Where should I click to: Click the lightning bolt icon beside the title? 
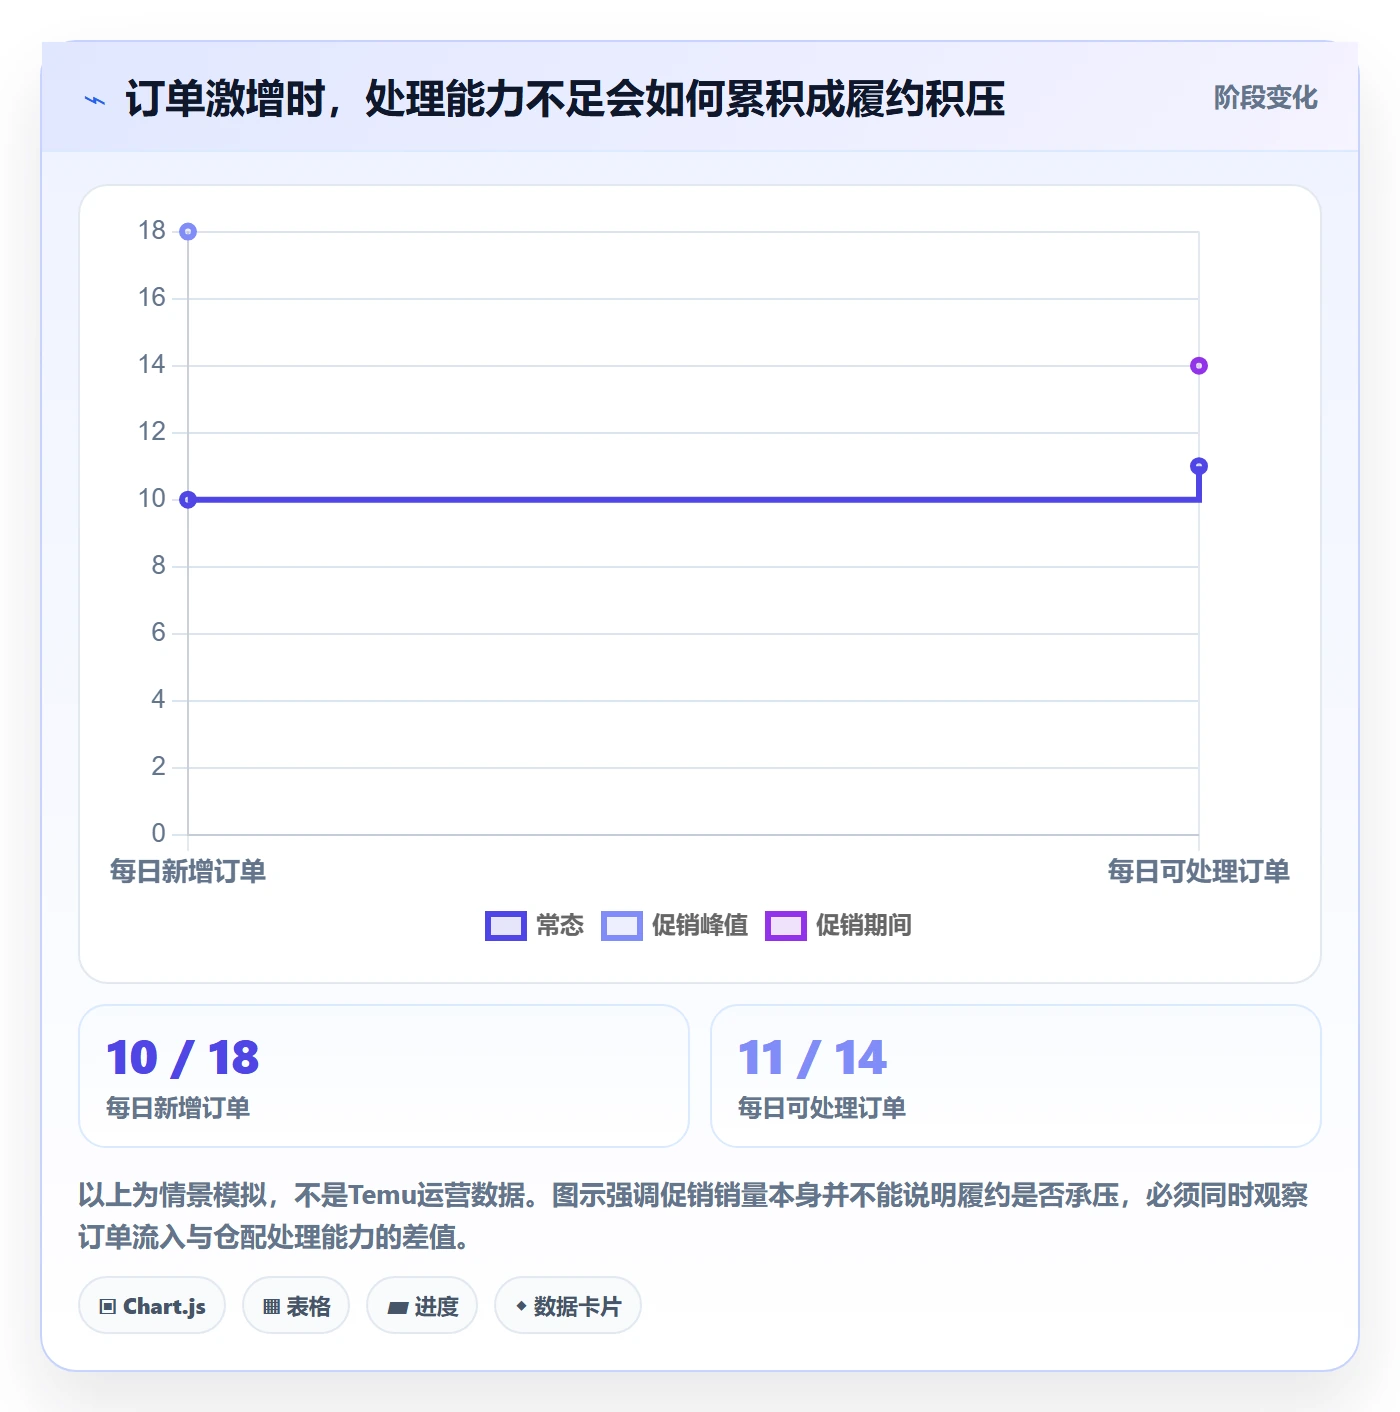[95, 100]
